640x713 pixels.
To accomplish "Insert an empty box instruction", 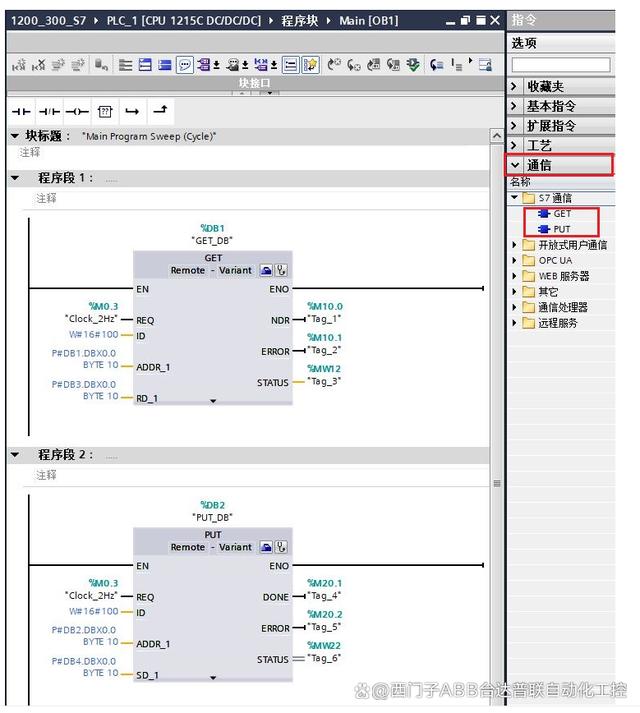I will 105,111.
